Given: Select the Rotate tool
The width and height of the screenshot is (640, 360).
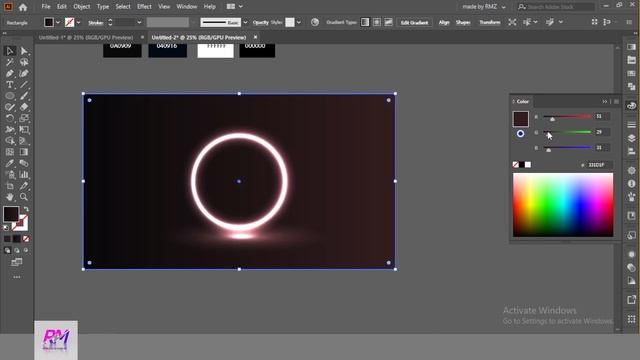Looking at the screenshot, I should 10,118.
